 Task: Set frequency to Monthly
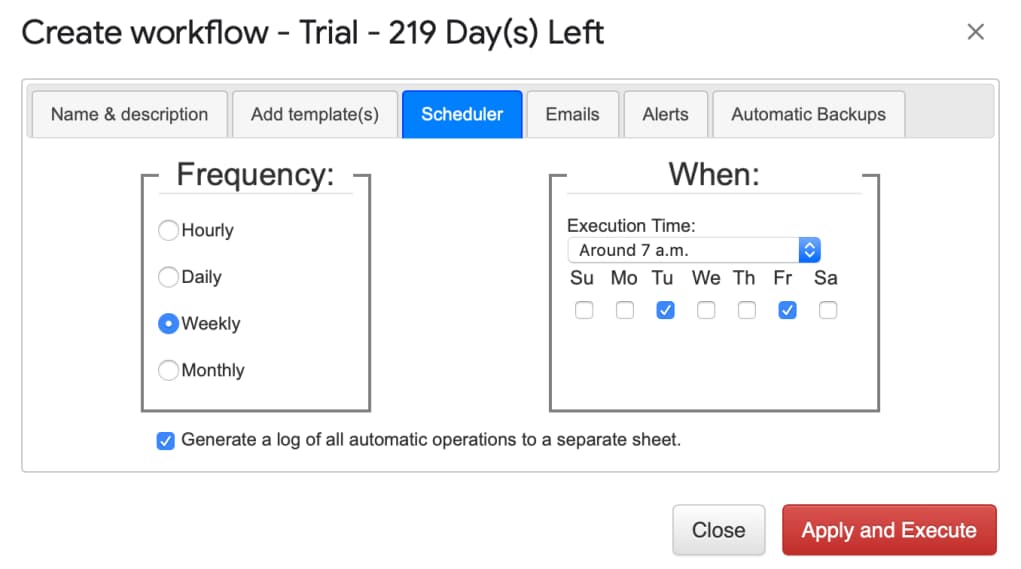tap(169, 370)
